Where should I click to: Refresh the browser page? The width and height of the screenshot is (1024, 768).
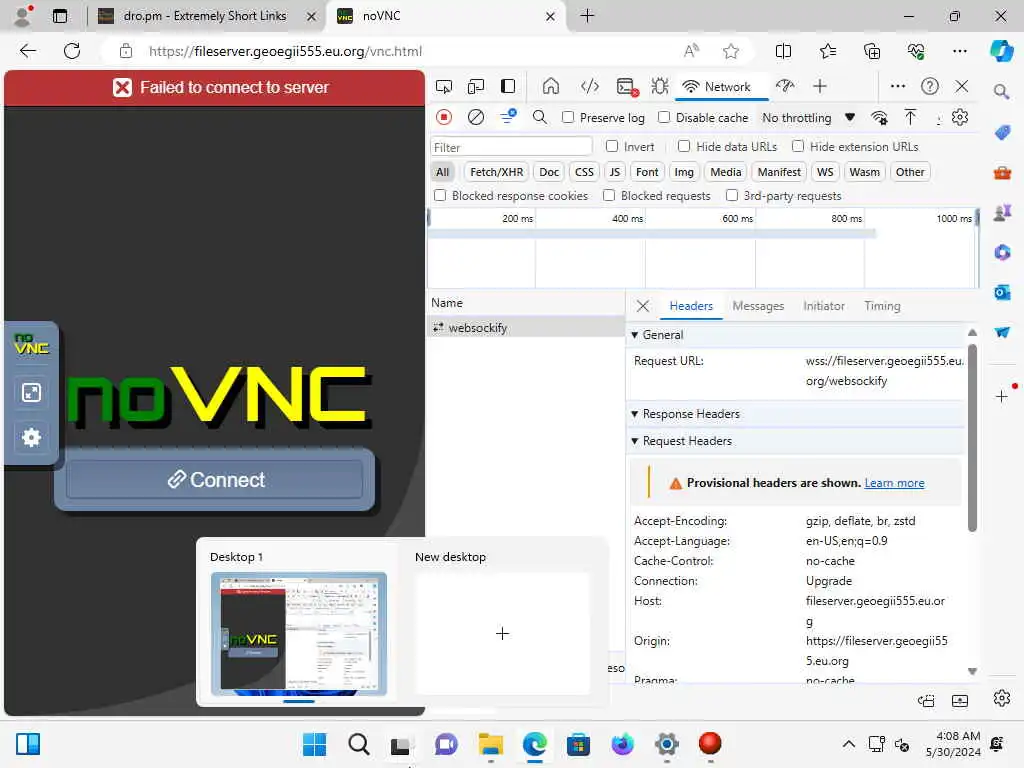[x=72, y=51]
